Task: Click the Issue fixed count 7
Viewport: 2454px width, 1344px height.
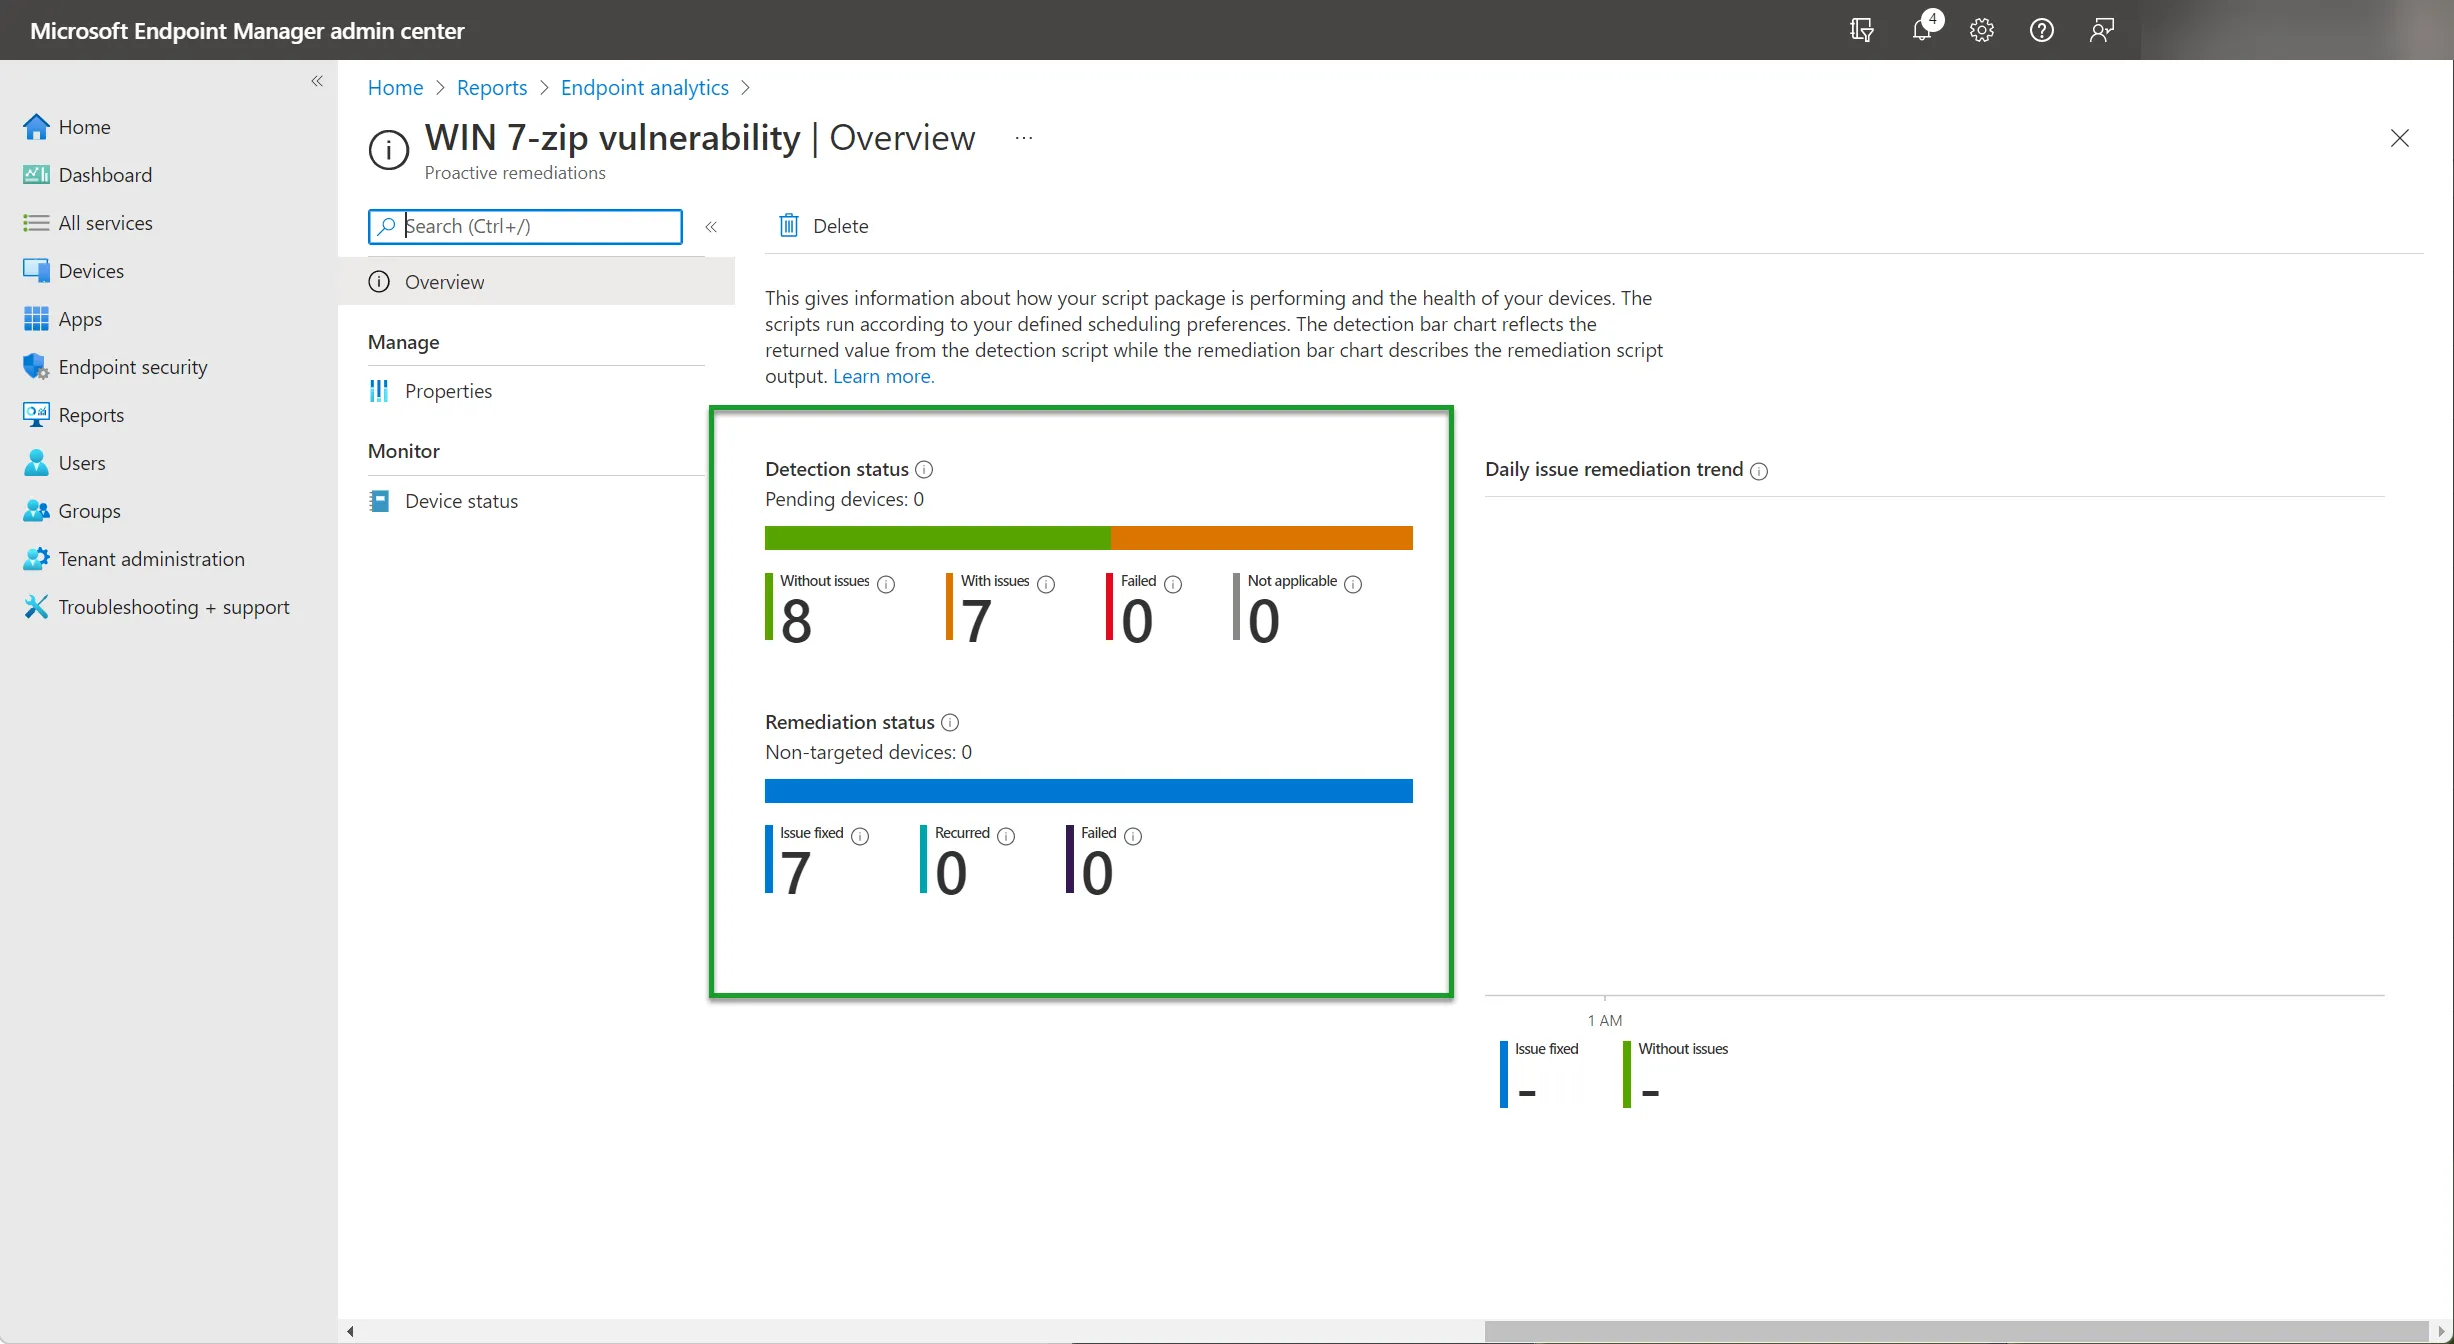Action: (795, 873)
